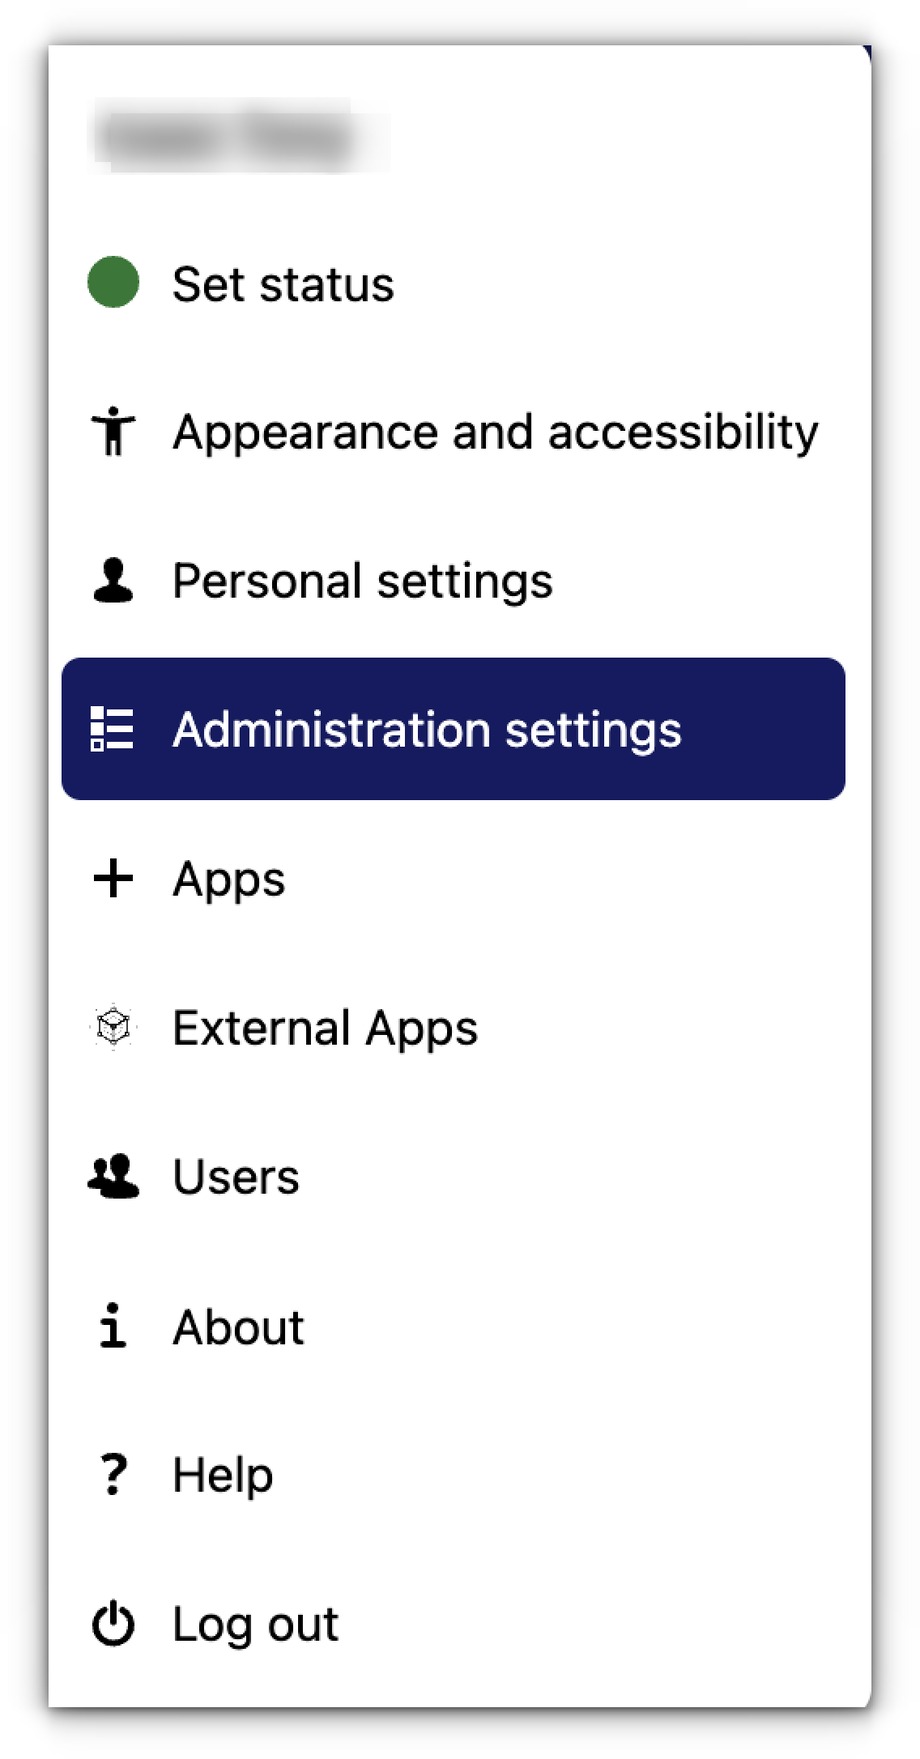Open the External Apps menu entry

(325, 1028)
